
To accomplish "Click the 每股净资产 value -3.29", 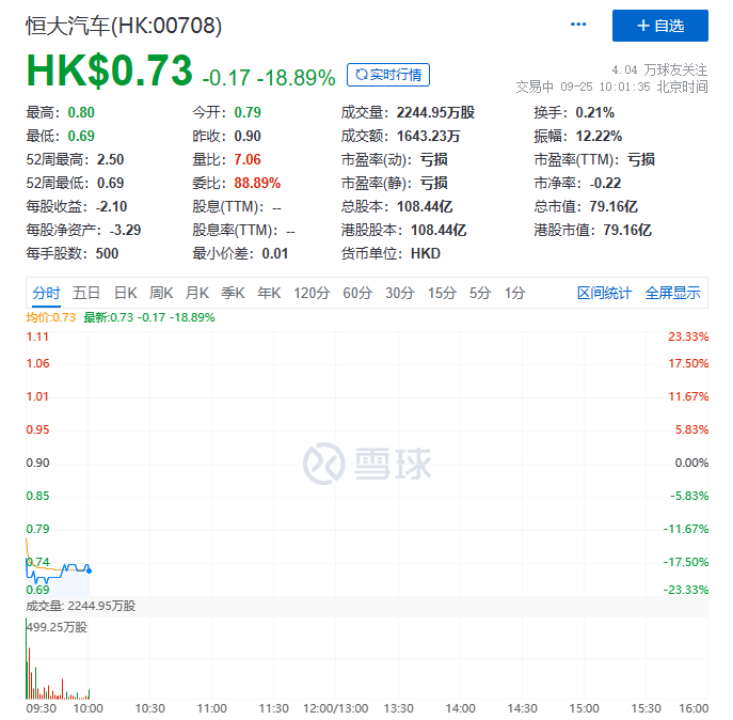I will point(125,230).
